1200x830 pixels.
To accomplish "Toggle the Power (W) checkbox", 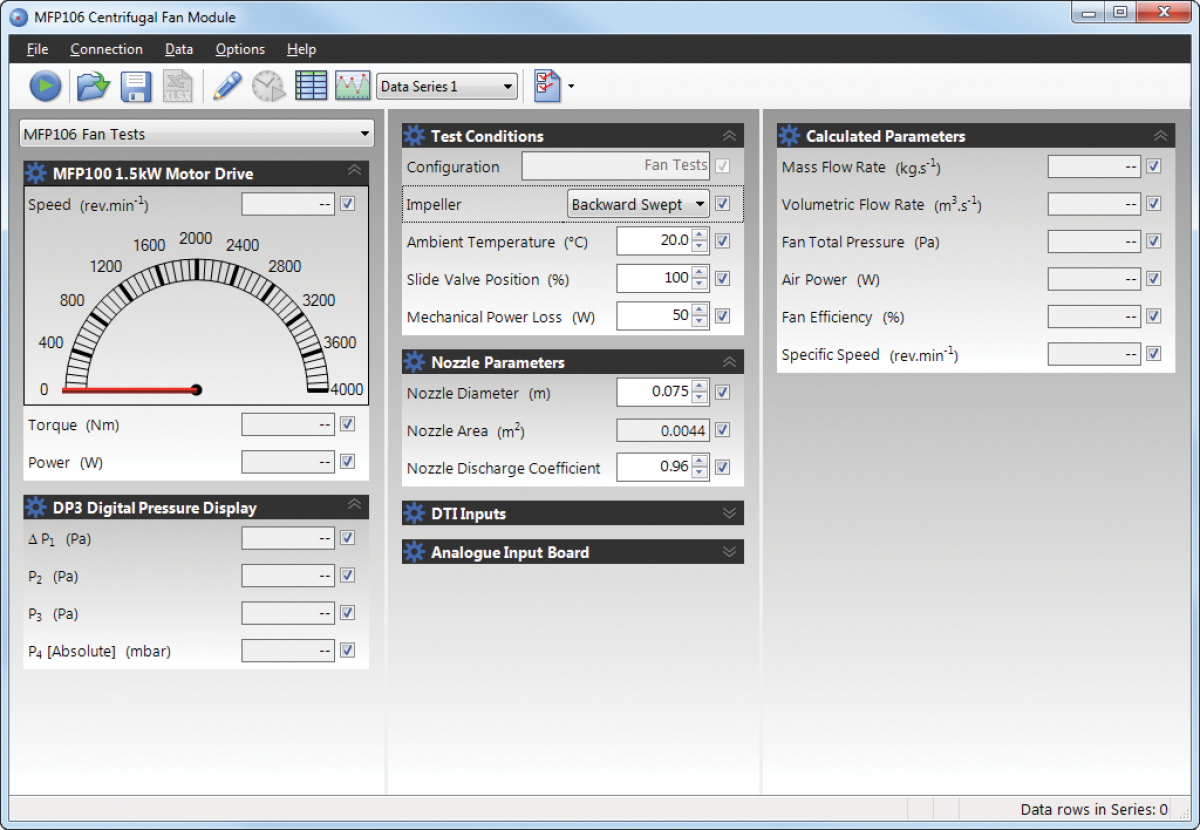I will (x=347, y=461).
